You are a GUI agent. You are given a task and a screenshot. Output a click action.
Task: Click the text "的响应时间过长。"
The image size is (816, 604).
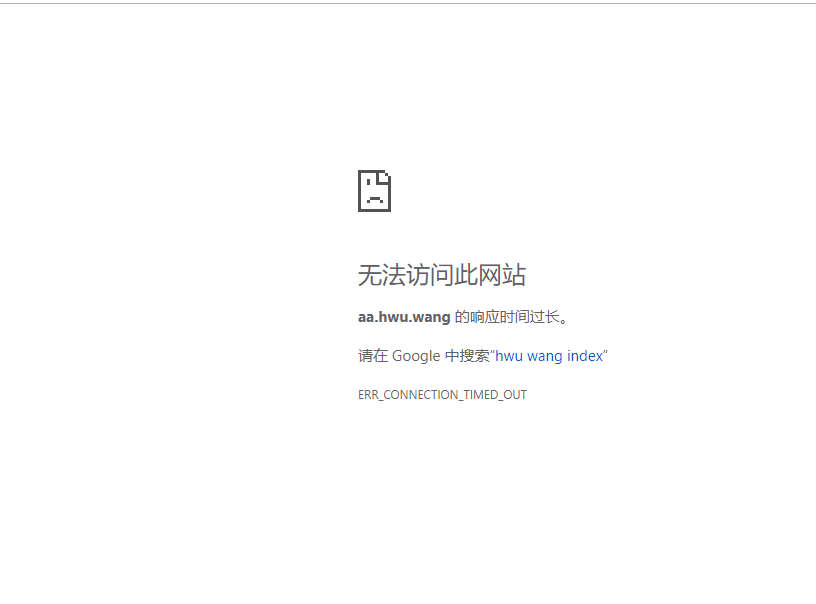click(x=512, y=317)
